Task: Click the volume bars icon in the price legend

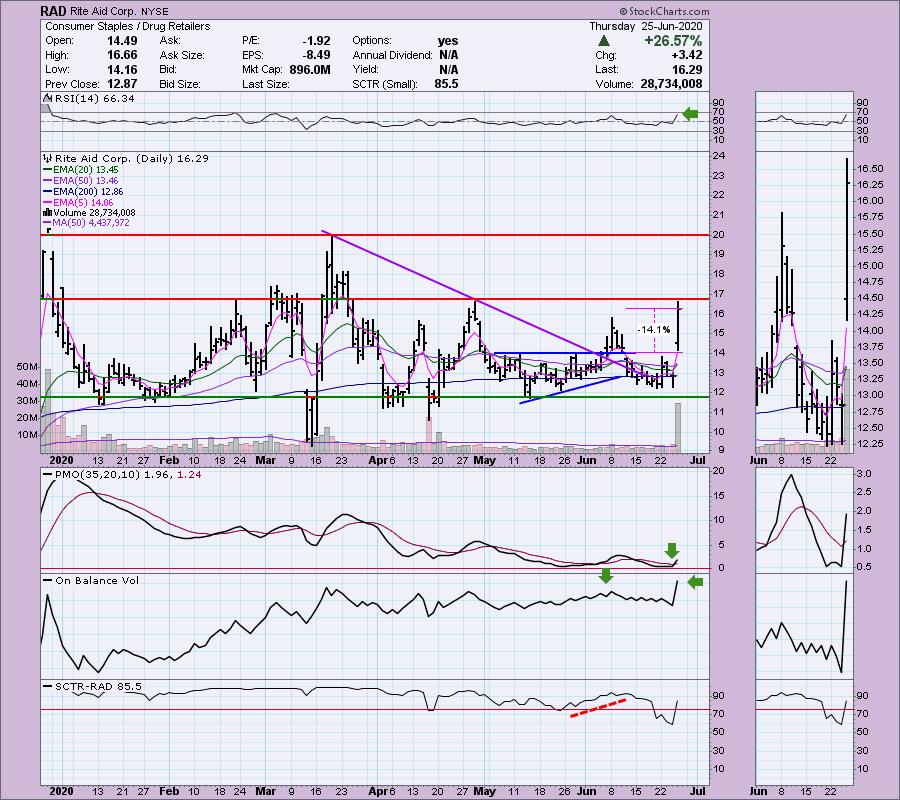Action: tap(48, 212)
